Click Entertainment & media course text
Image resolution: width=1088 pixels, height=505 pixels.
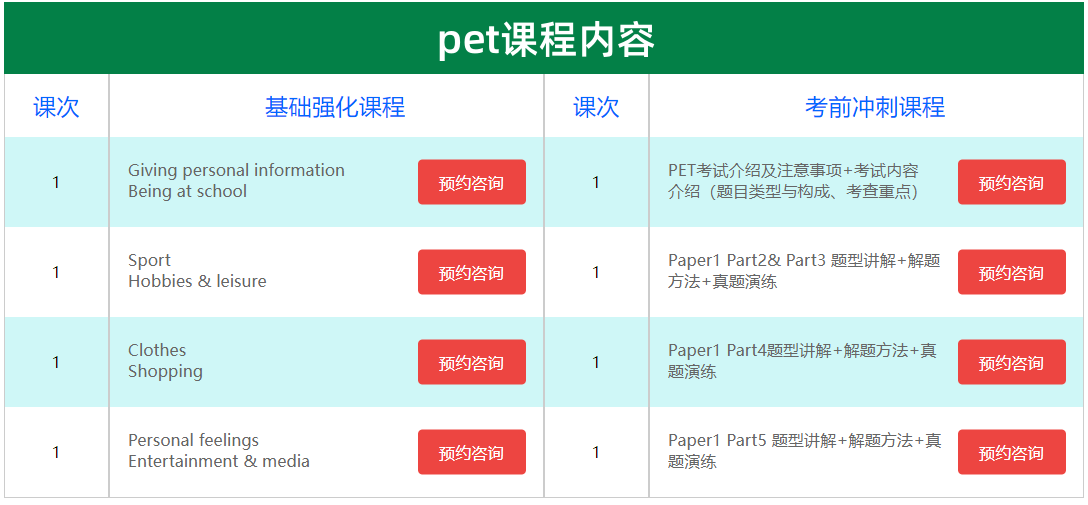219,461
